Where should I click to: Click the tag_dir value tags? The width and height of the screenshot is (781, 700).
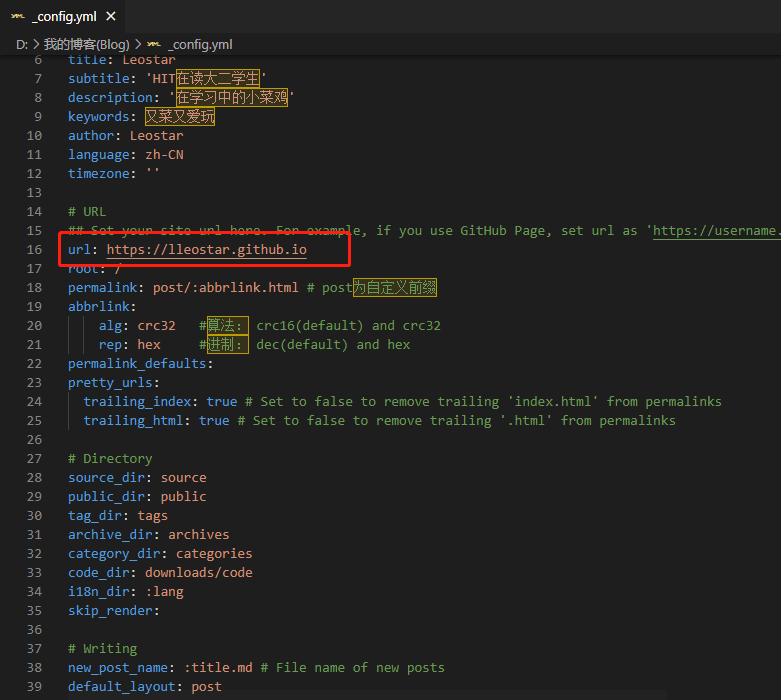152,515
